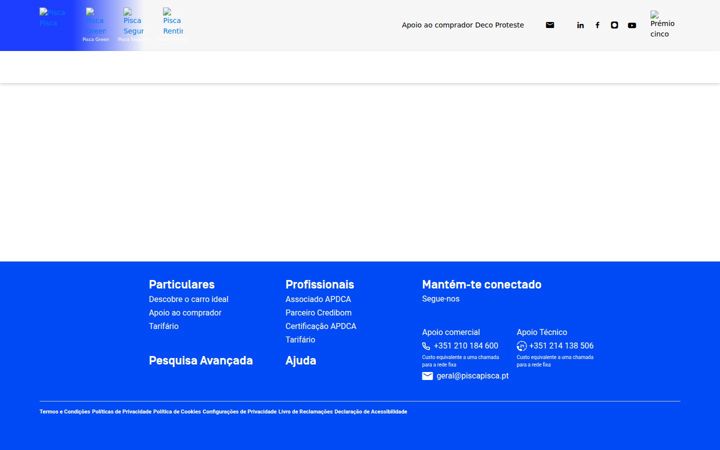The width and height of the screenshot is (720, 450).
Task: Open the Instagram icon in header
Action: point(614,25)
